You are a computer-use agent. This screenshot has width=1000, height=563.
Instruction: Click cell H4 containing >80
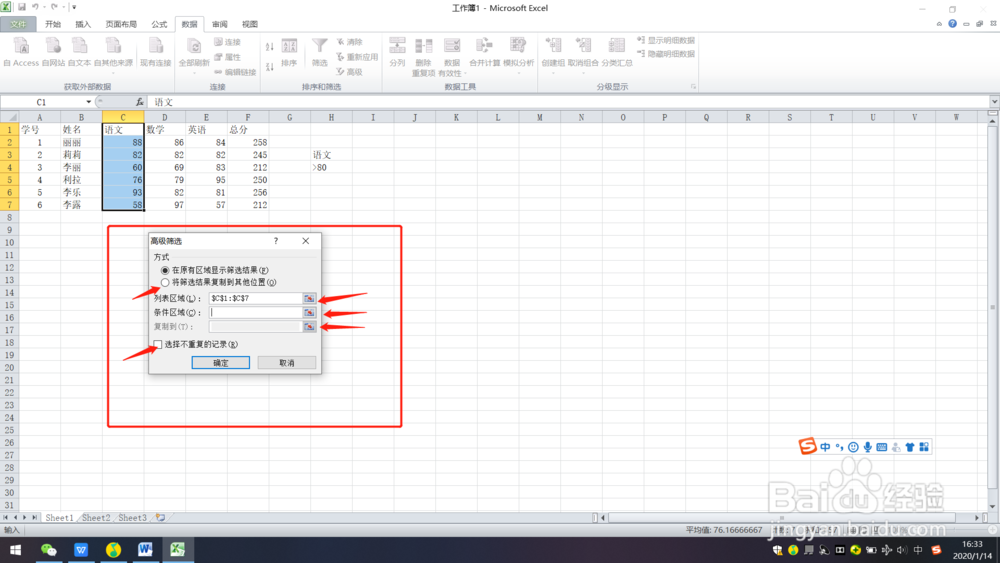pos(331,168)
